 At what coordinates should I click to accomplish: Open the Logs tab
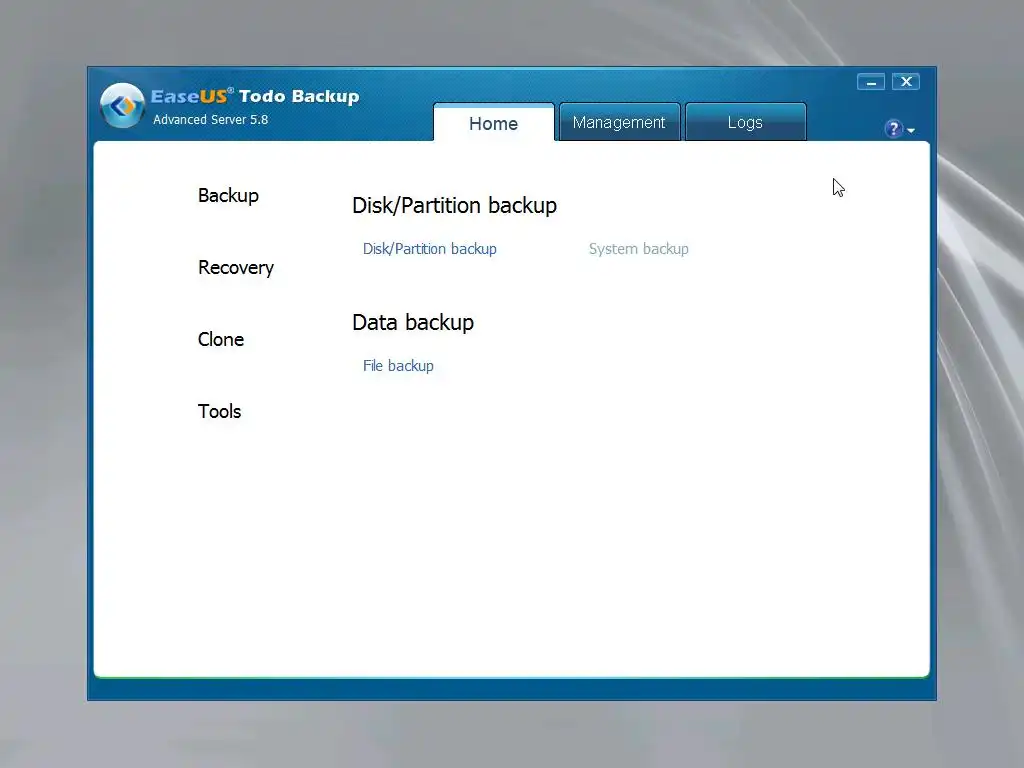(745, 122)
